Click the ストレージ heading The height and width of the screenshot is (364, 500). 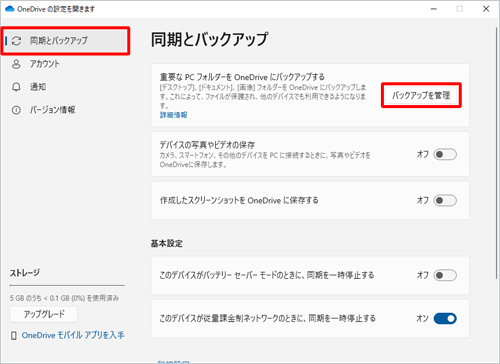(x=25, y=273)
